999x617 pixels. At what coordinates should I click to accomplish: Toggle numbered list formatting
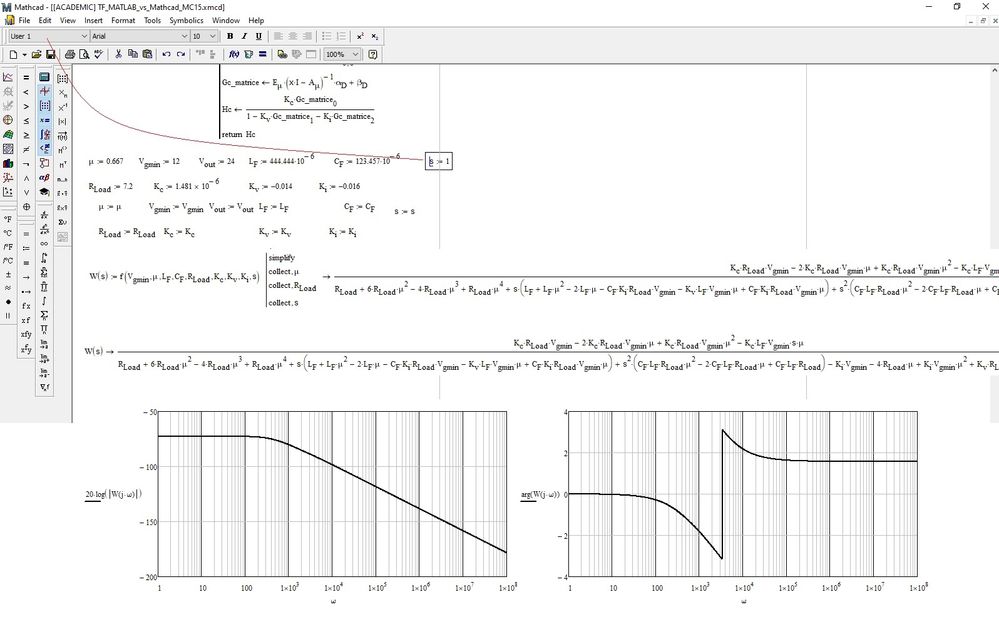point(341,36)
